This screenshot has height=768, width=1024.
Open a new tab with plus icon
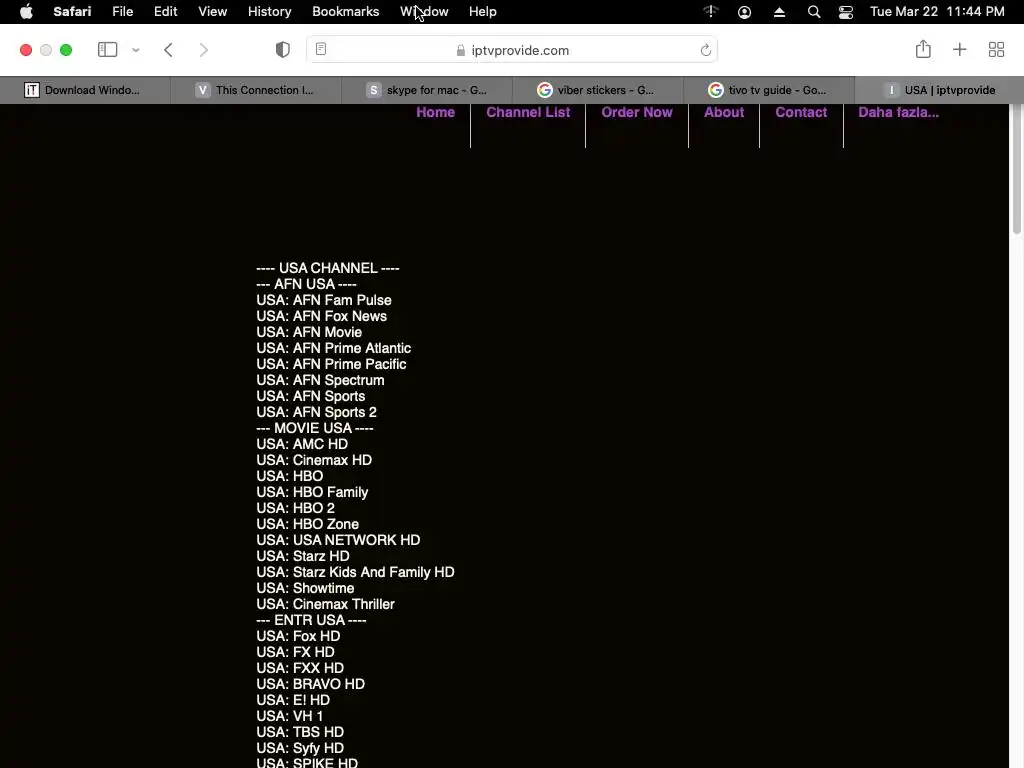959,50
